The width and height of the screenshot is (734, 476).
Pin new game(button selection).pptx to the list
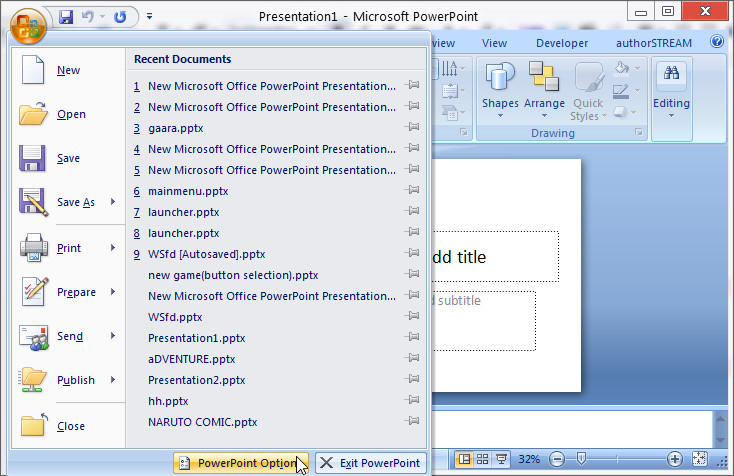point(412,274)
